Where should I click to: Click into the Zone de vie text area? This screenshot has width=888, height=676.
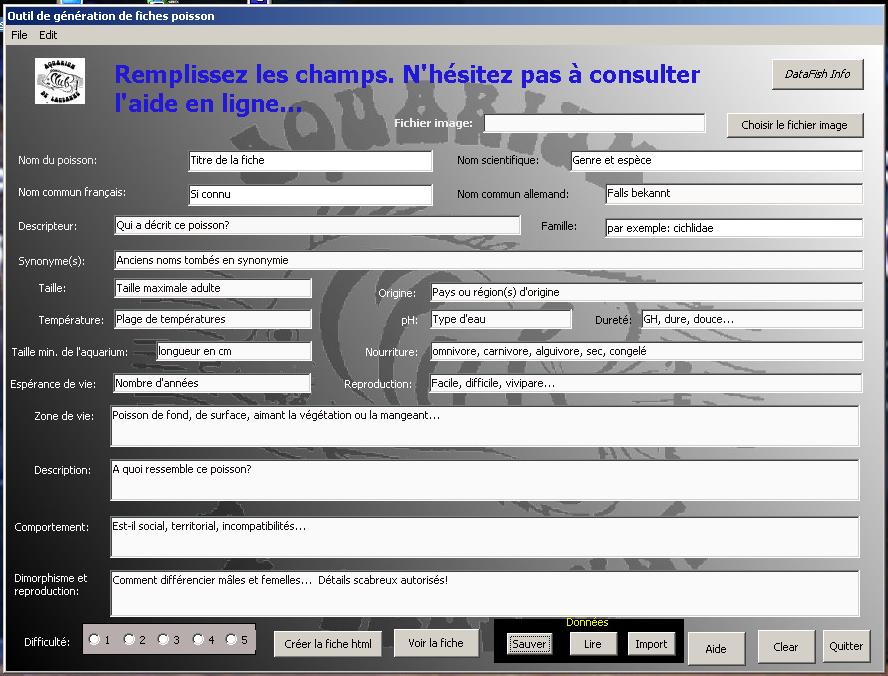pos(484,426)
